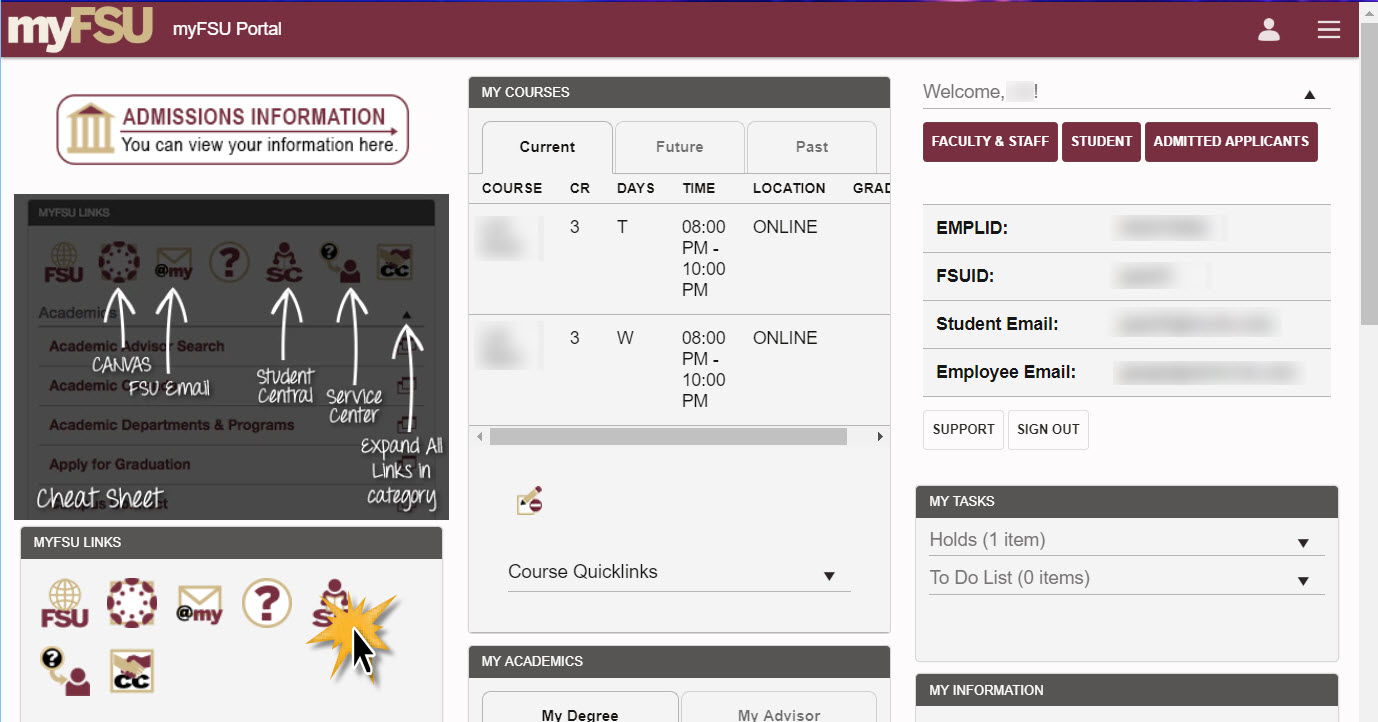This screenshot has width=1378, height=722.
Task: Click the question mark help icon
Action: (267, 603)
